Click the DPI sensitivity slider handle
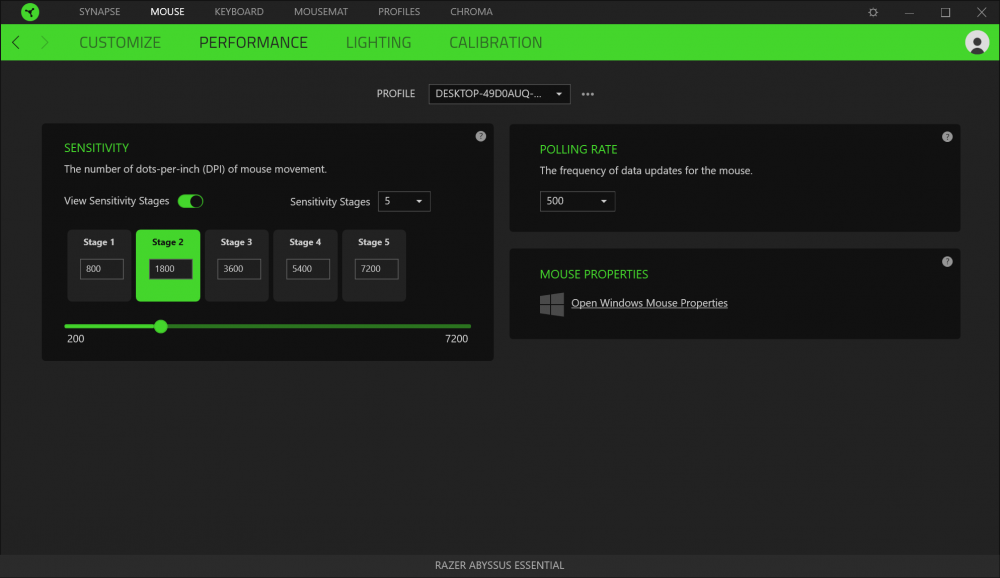This screenshot has width=1000, height=578. point(161,327)
